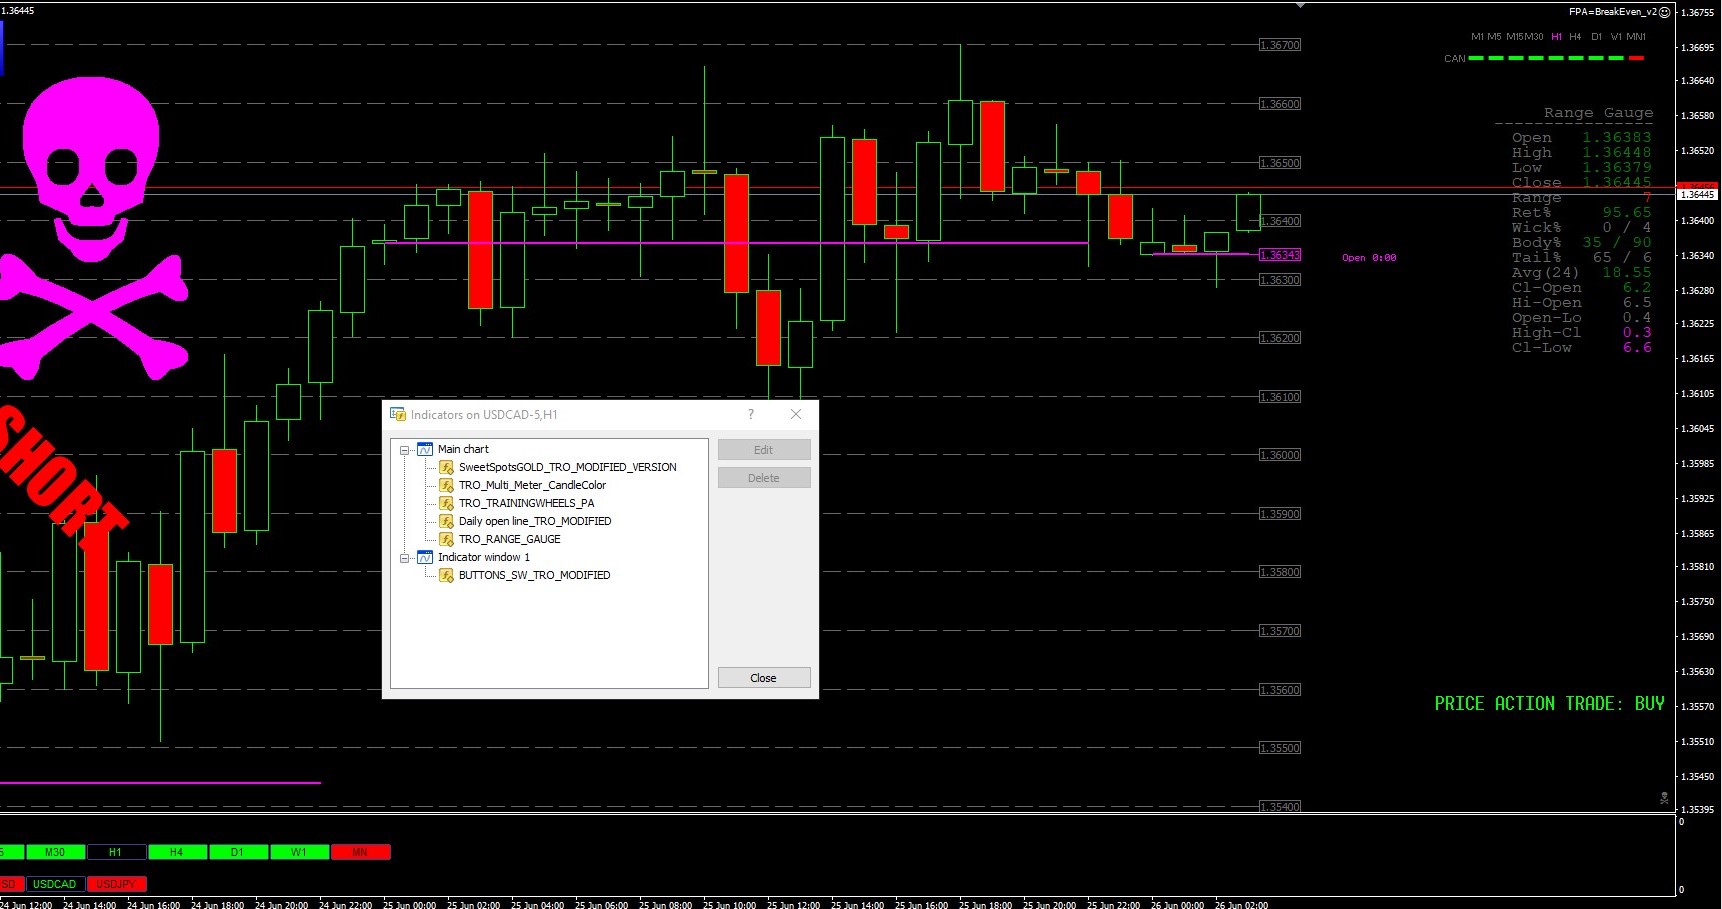Click the Main chart window icon
The image size is (1722, 909).
tap(425, 449)
